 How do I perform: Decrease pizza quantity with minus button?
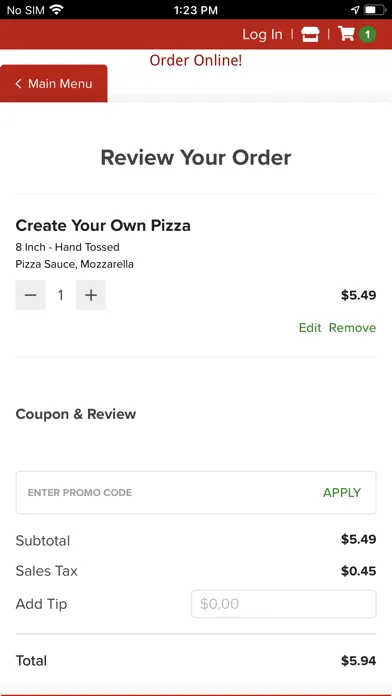[30, 295]
